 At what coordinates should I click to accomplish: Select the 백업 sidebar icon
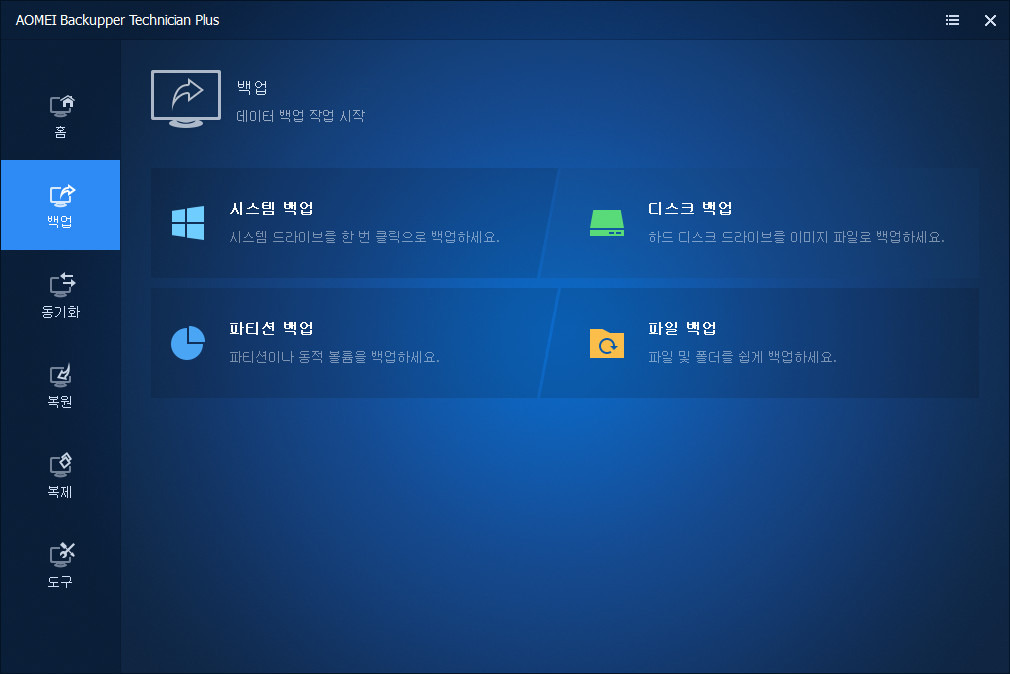pos(62,196)
